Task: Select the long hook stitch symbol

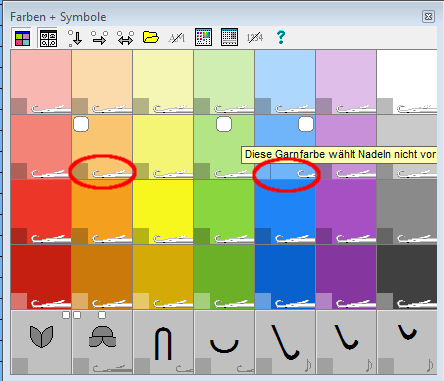Action: pos(285,342)
